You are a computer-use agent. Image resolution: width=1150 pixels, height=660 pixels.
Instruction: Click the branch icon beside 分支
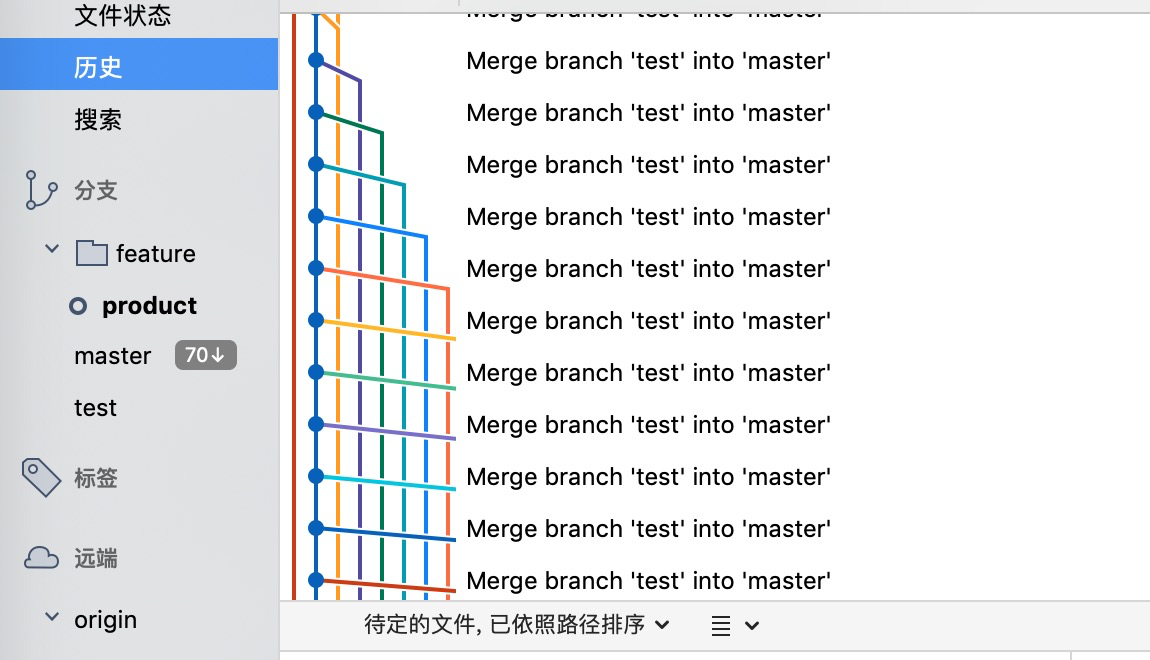tap(40, 190)
